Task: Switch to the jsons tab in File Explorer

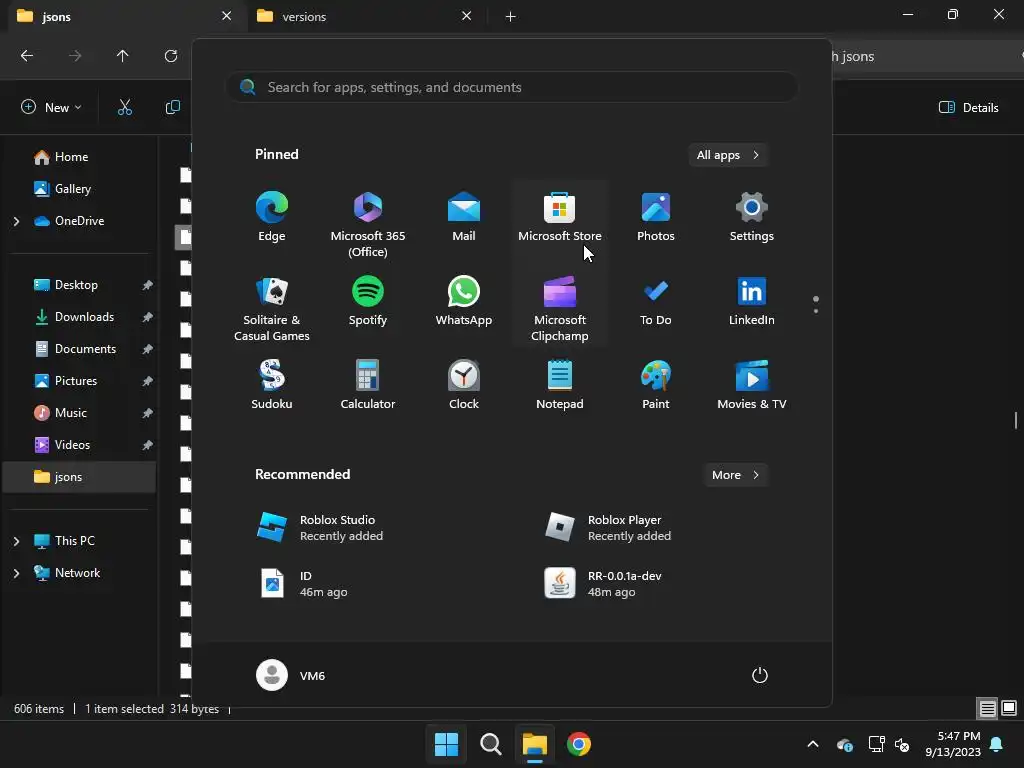Action: click(x=124, y=16)
